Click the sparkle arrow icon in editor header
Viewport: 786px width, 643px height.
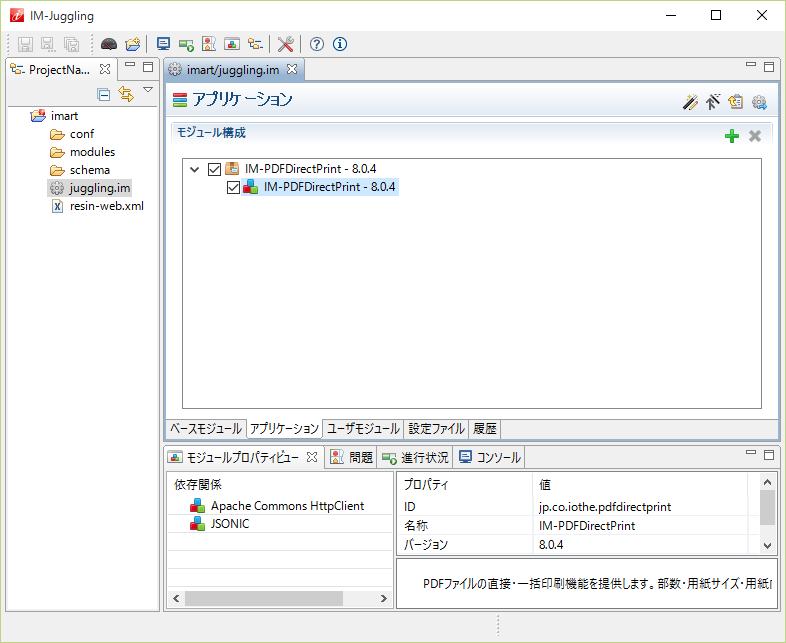pos(713,102)
